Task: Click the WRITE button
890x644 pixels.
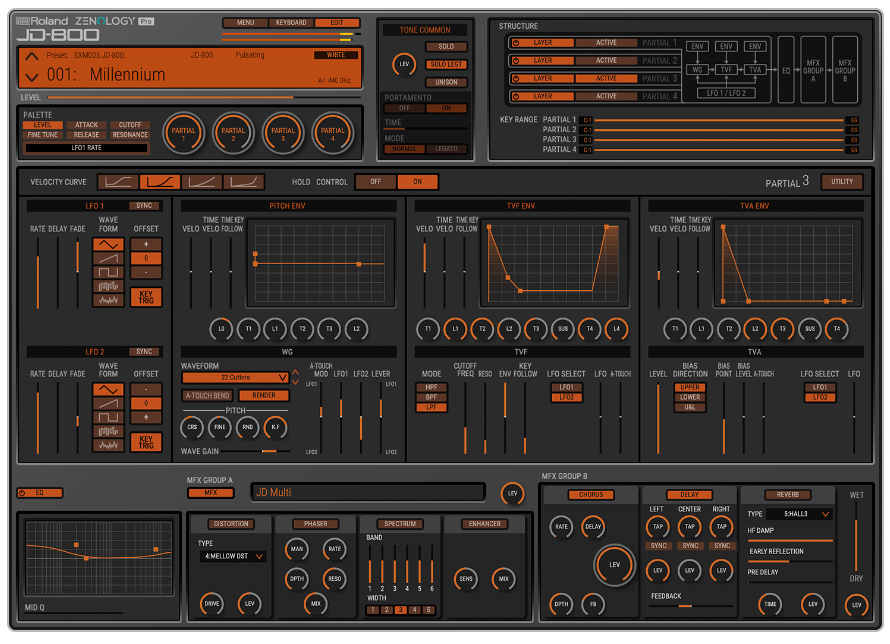Action: 336,55
